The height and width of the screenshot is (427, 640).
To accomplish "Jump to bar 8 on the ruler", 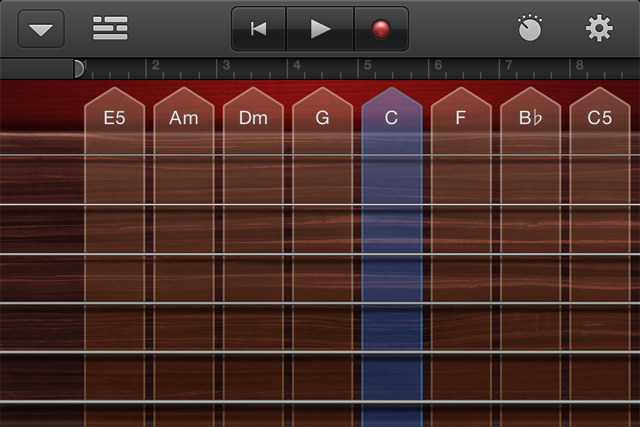I will coord(579,65).
